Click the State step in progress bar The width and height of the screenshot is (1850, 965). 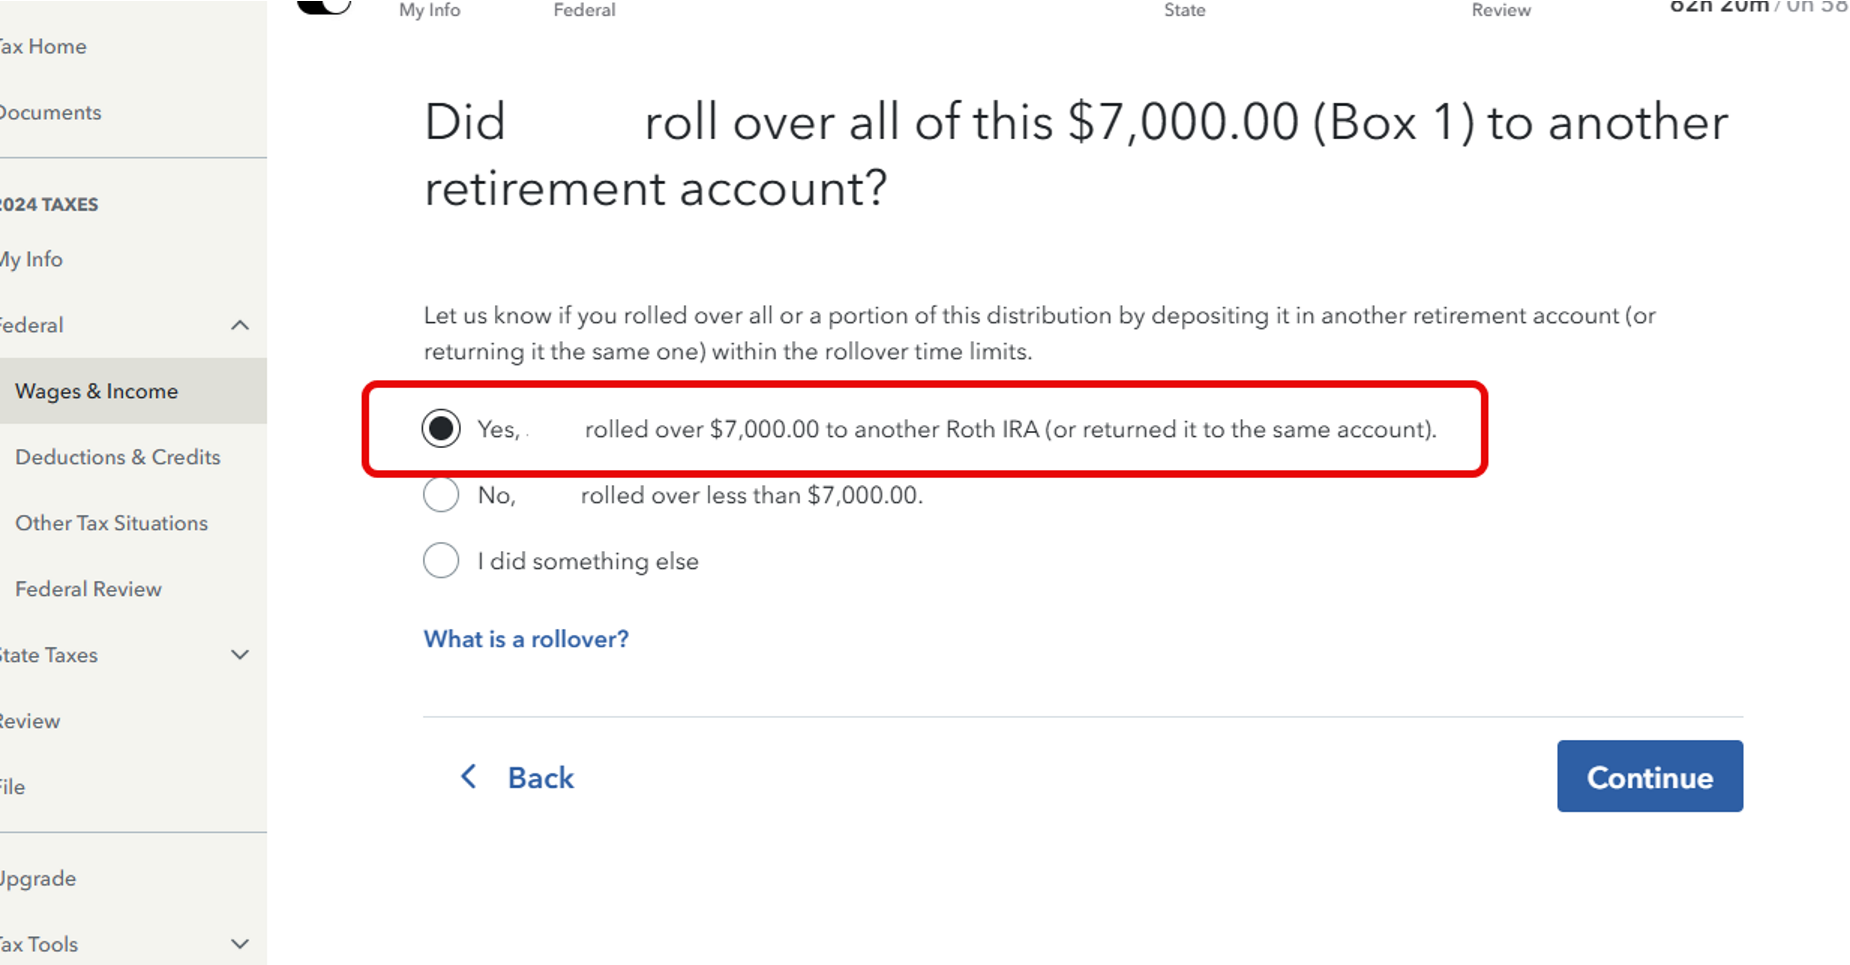(1185, 10)
